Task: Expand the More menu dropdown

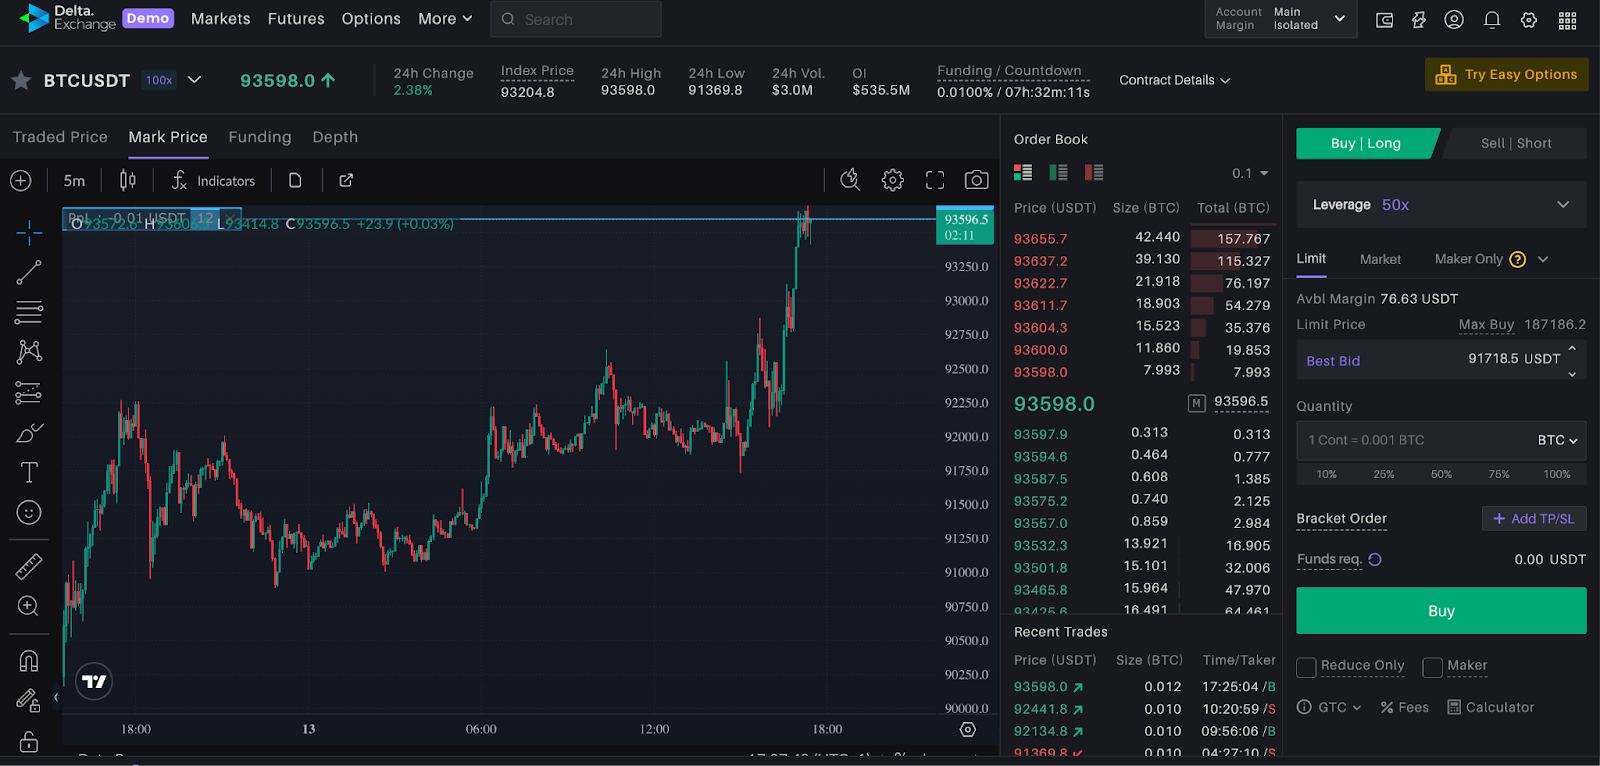Action: (x=445, y=19)
